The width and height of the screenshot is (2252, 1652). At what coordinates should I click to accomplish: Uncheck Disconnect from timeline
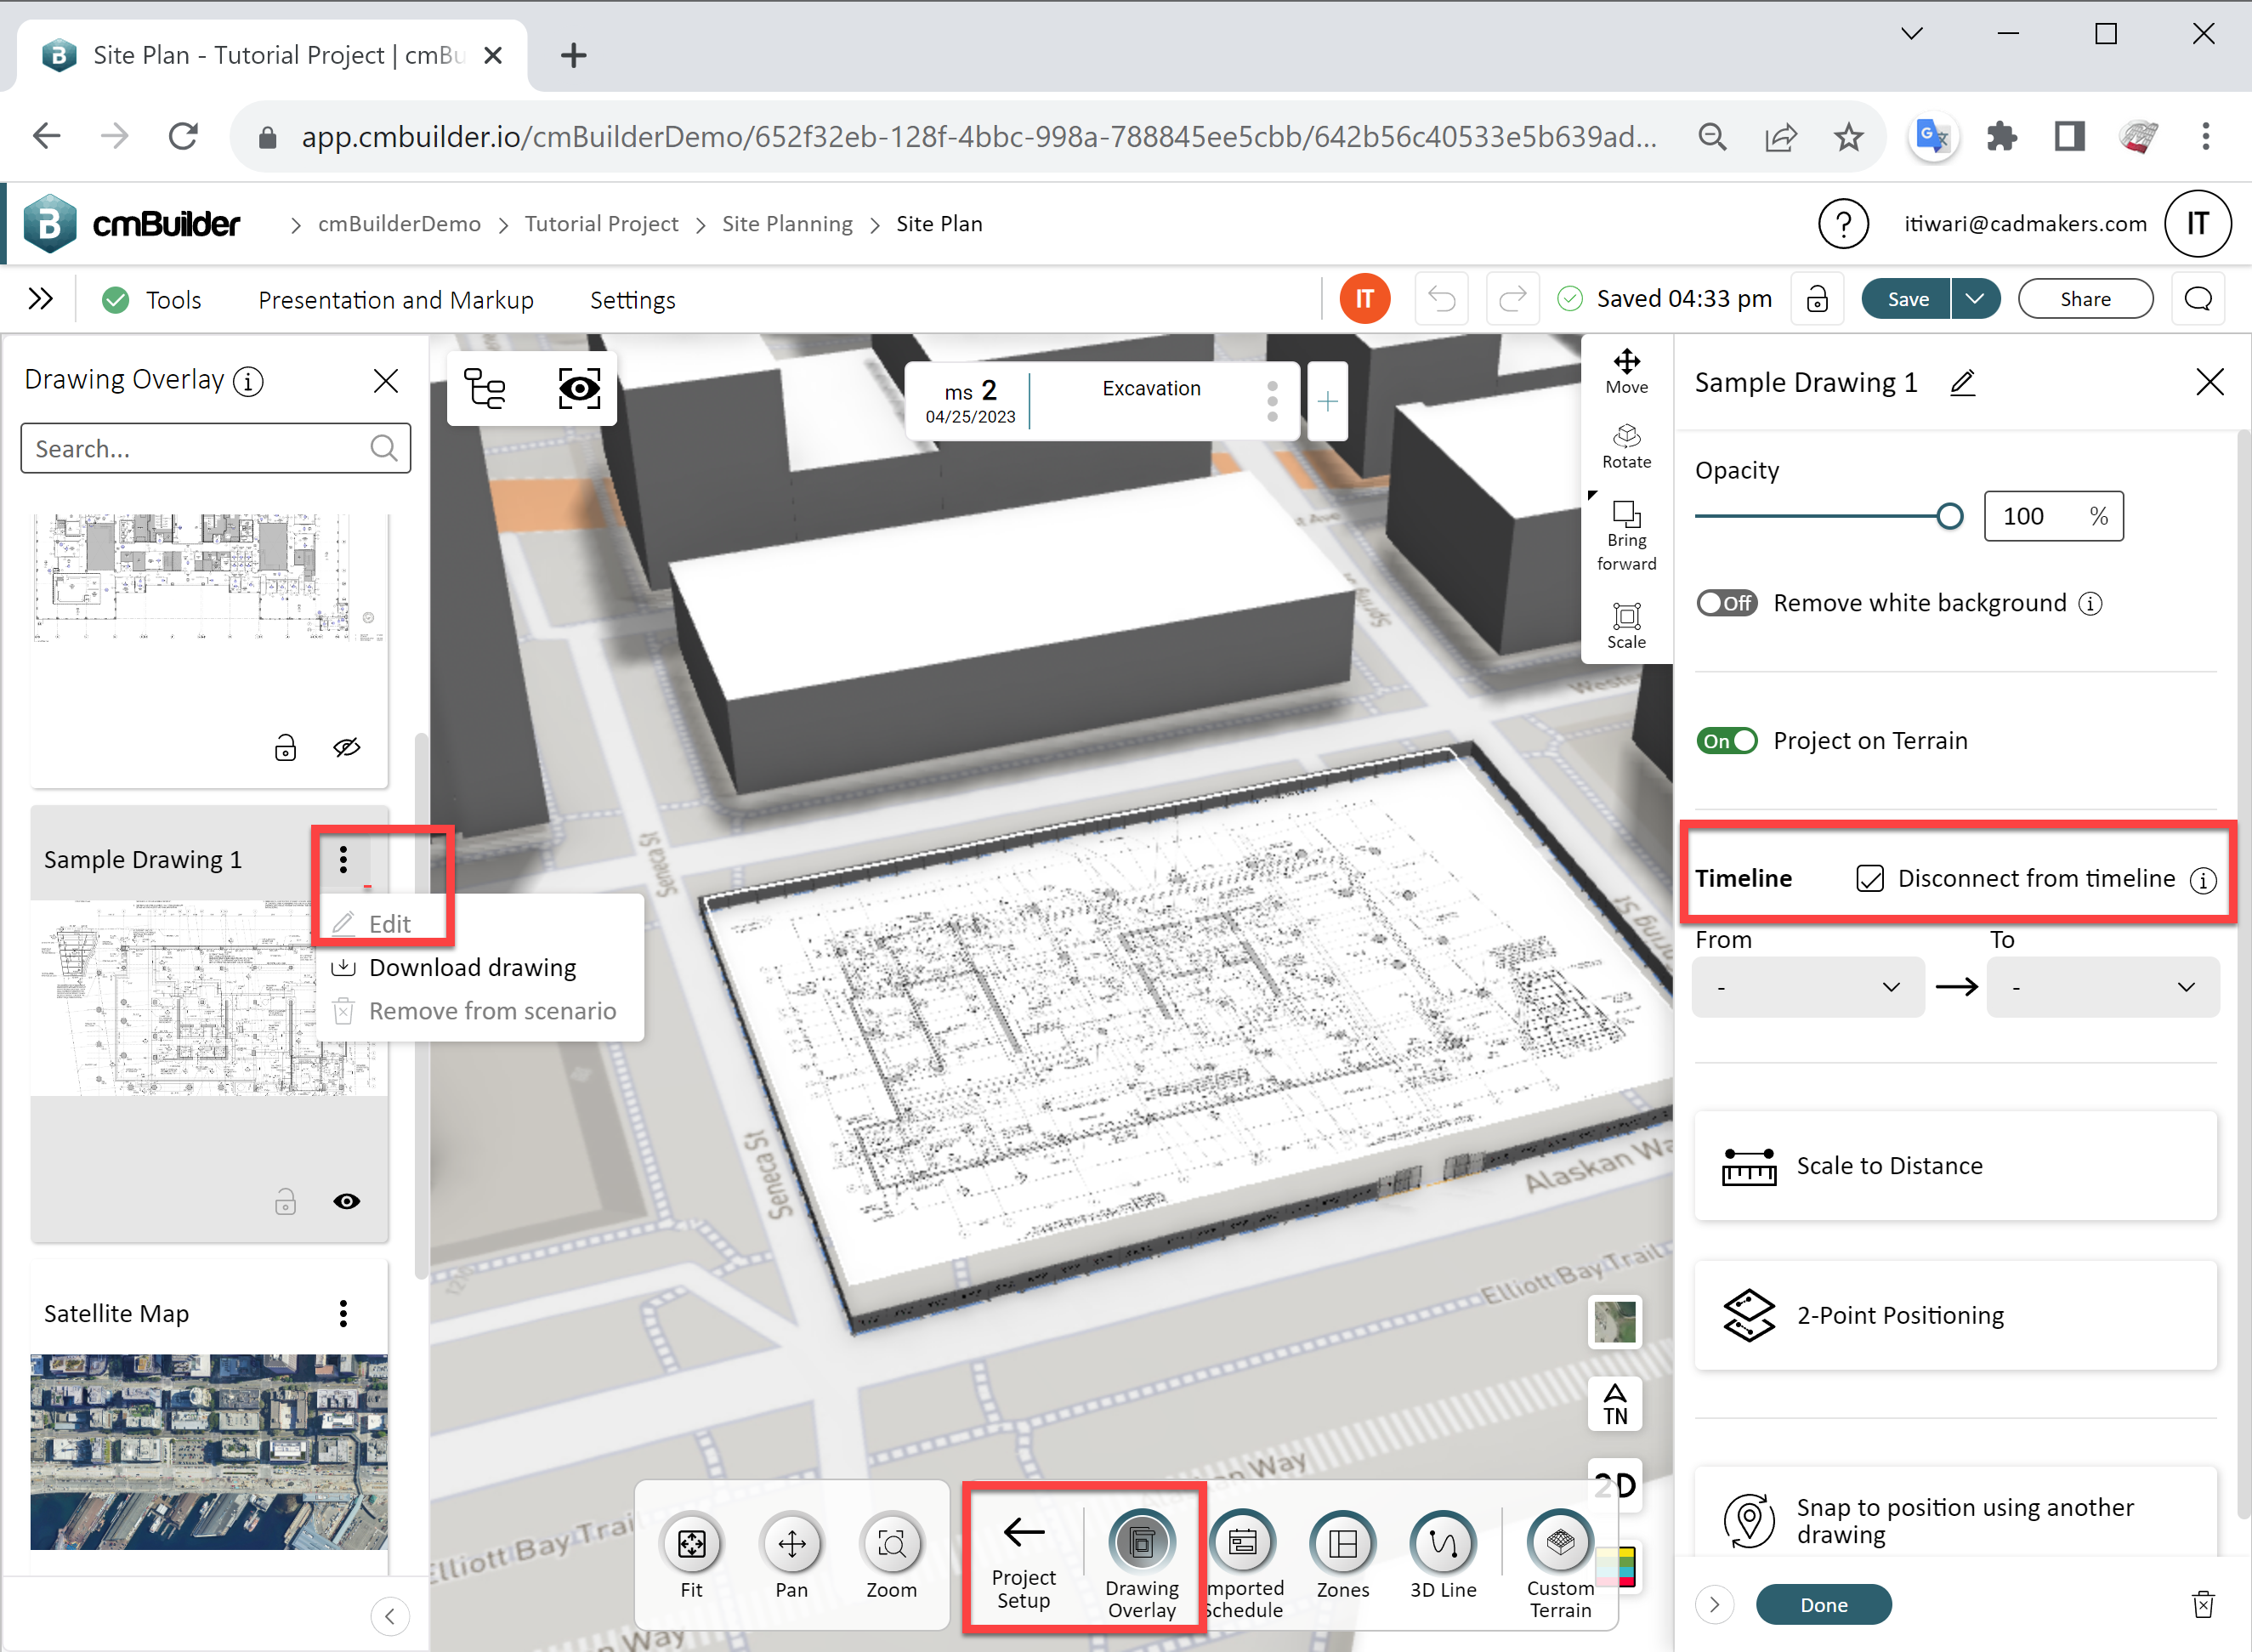click(x=1870, y=878)
